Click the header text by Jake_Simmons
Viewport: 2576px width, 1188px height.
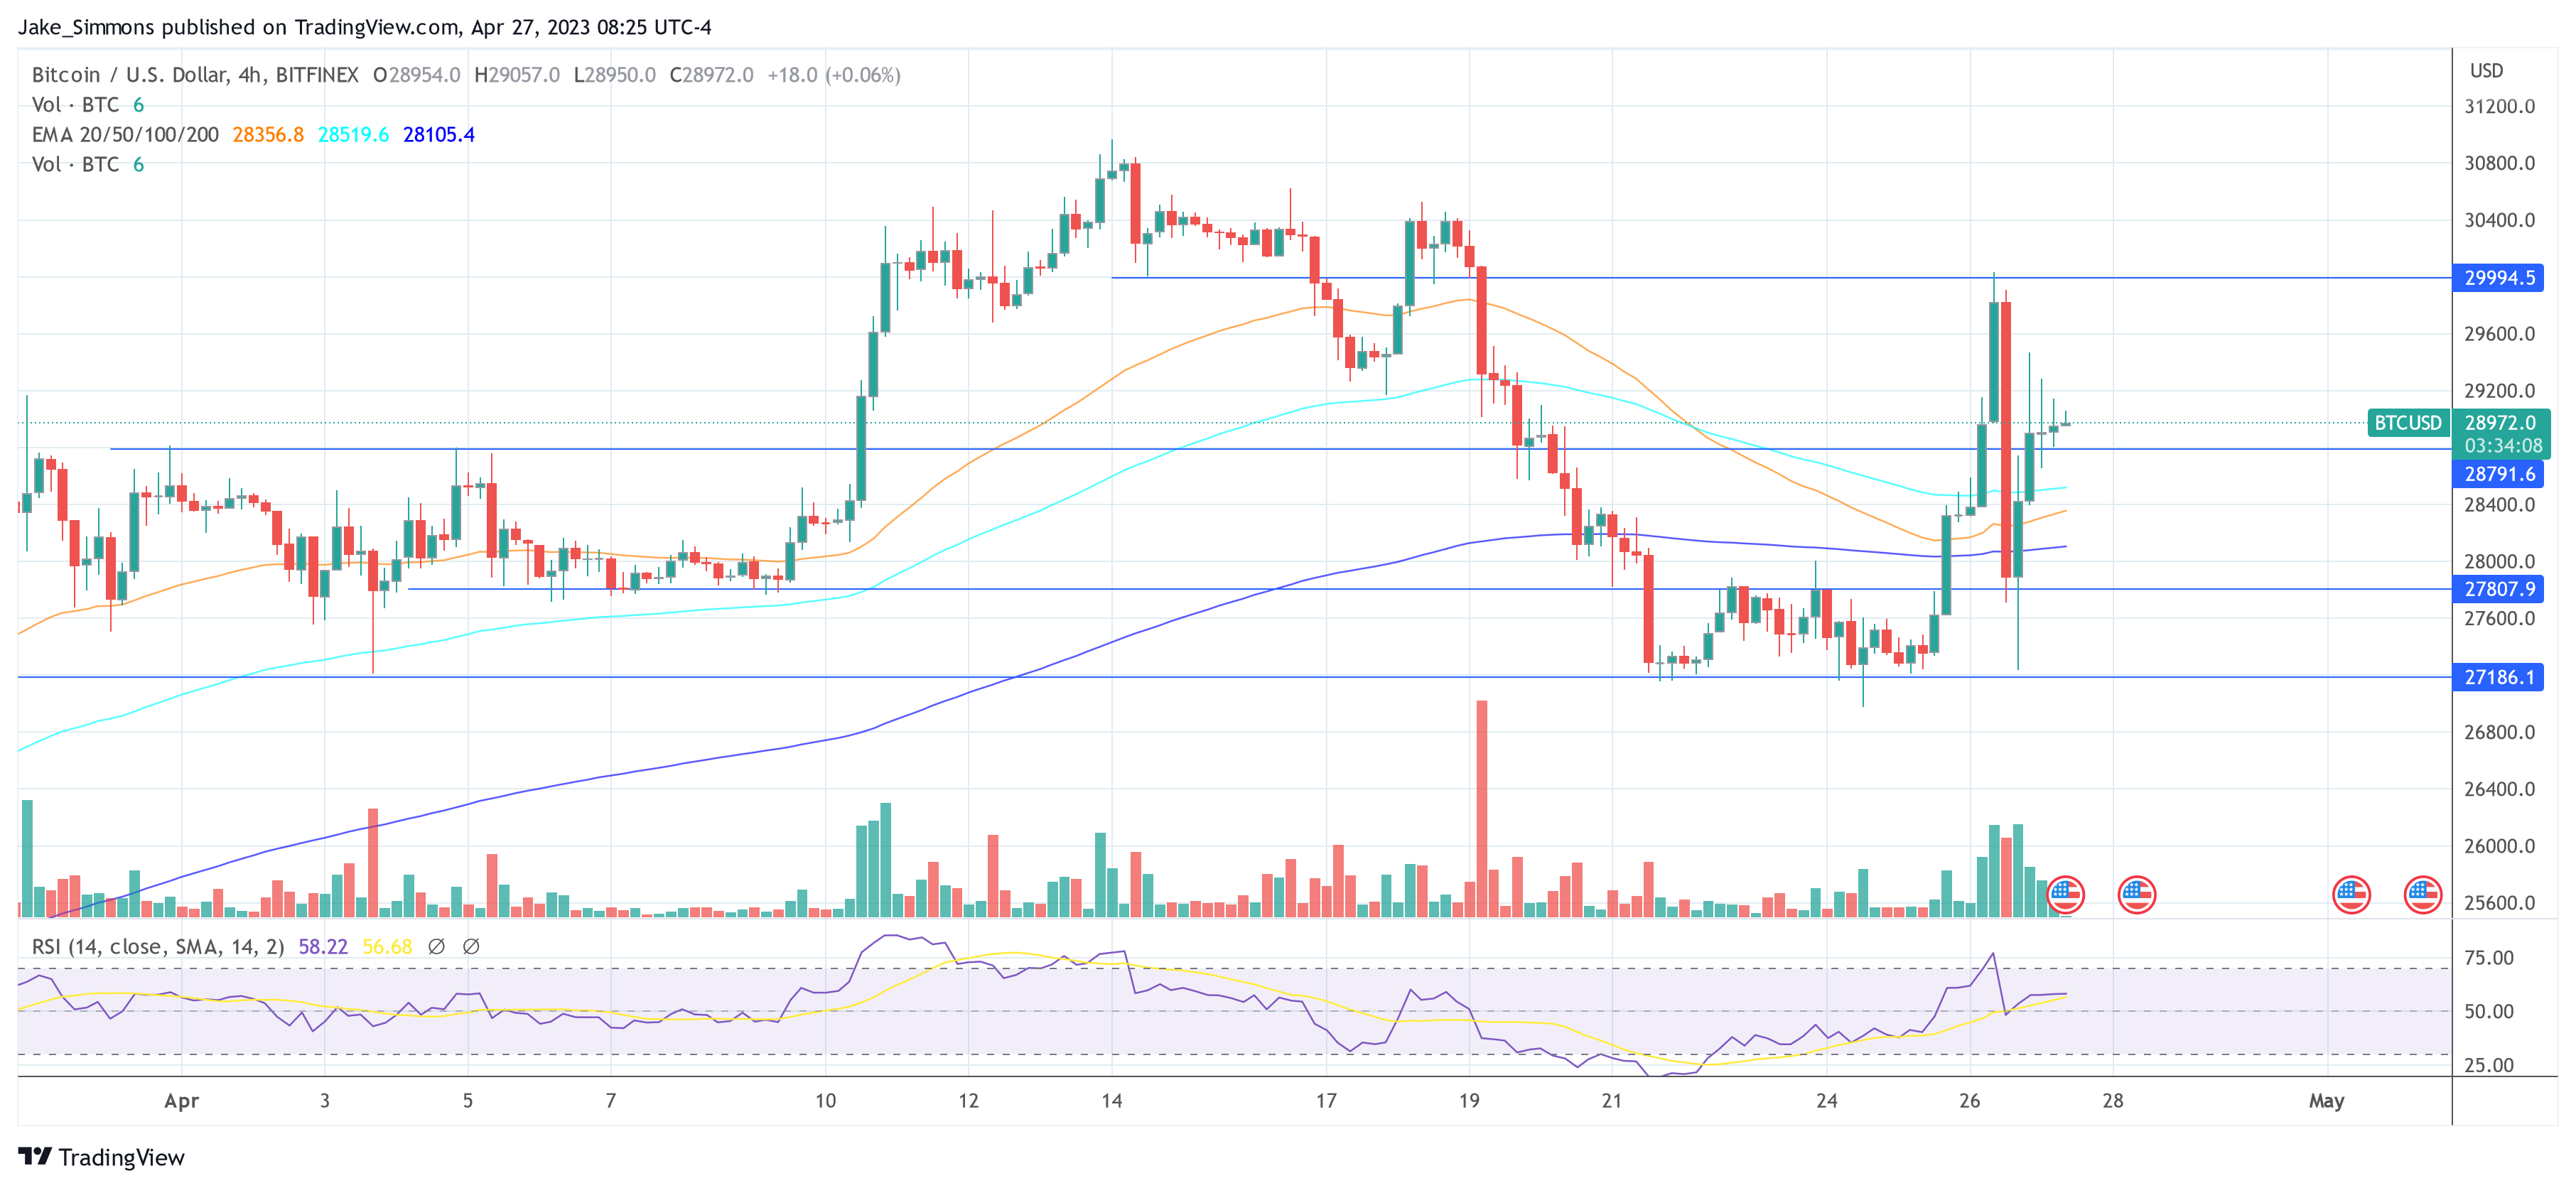click(x=364, y=27)
